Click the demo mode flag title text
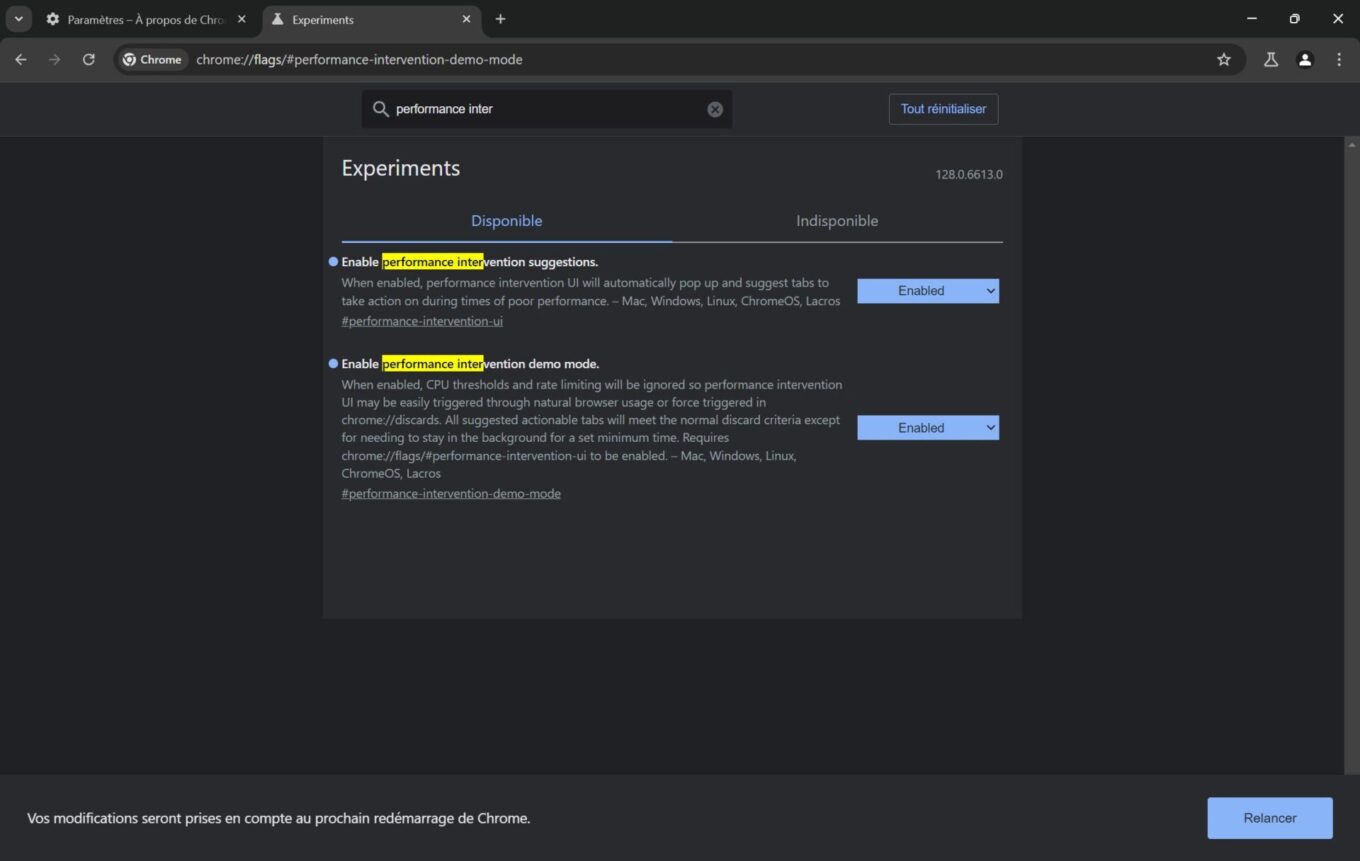Screen dimensions: 1360x861 click(x=470, y=364)
